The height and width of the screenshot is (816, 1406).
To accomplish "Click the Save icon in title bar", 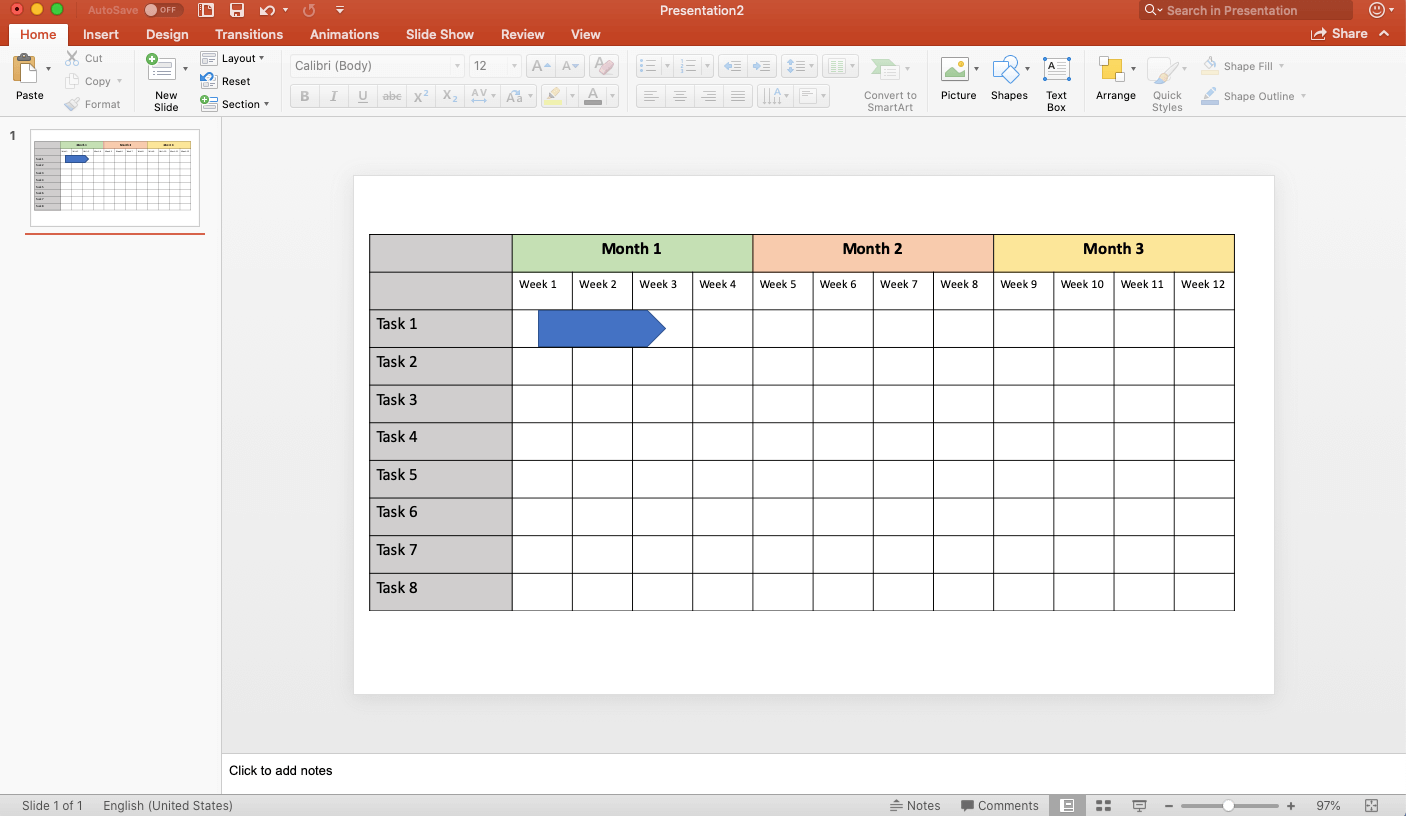I will click(x=237, y=10).
